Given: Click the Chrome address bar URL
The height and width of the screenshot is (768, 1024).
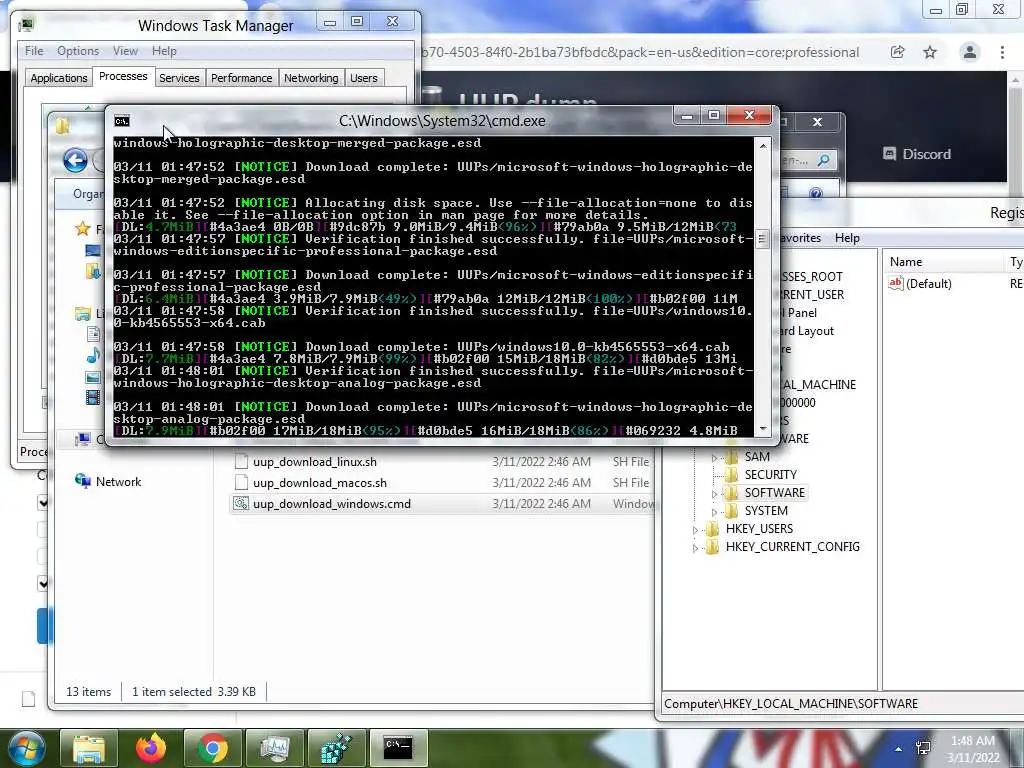Looking at the screenshot, I should tap(641, 52).
